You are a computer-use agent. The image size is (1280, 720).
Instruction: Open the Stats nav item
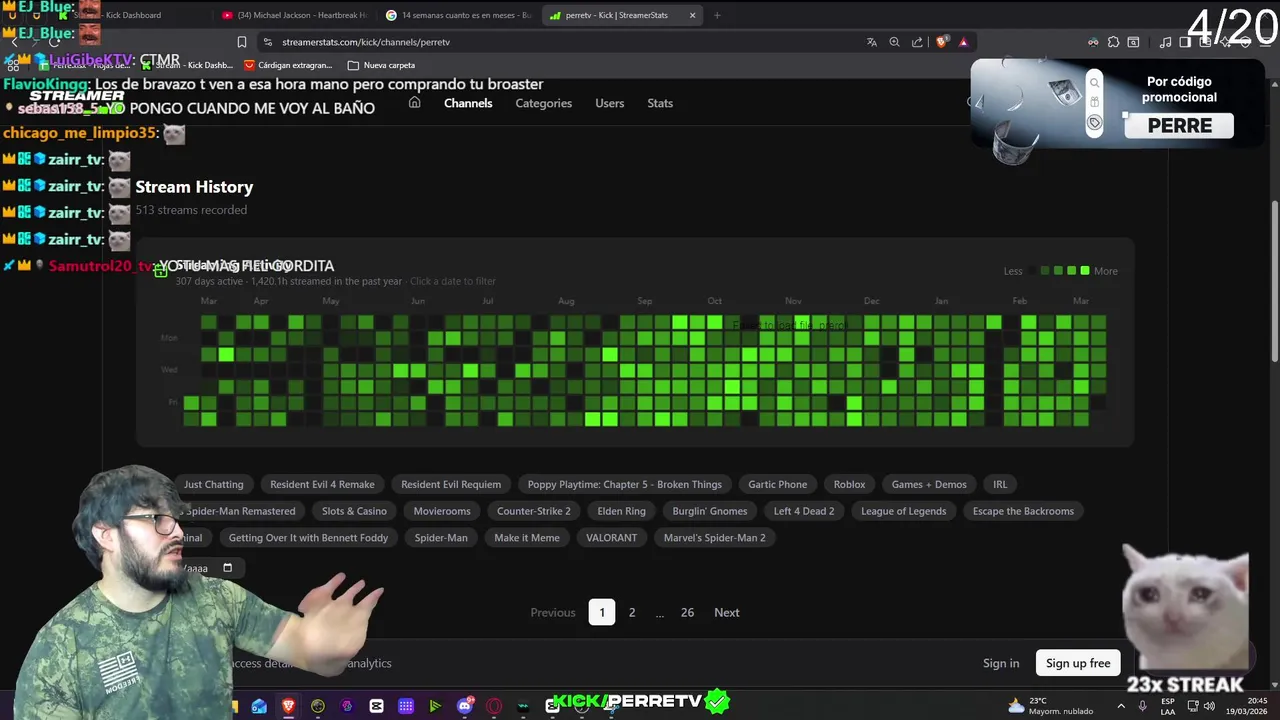point(660,103)
